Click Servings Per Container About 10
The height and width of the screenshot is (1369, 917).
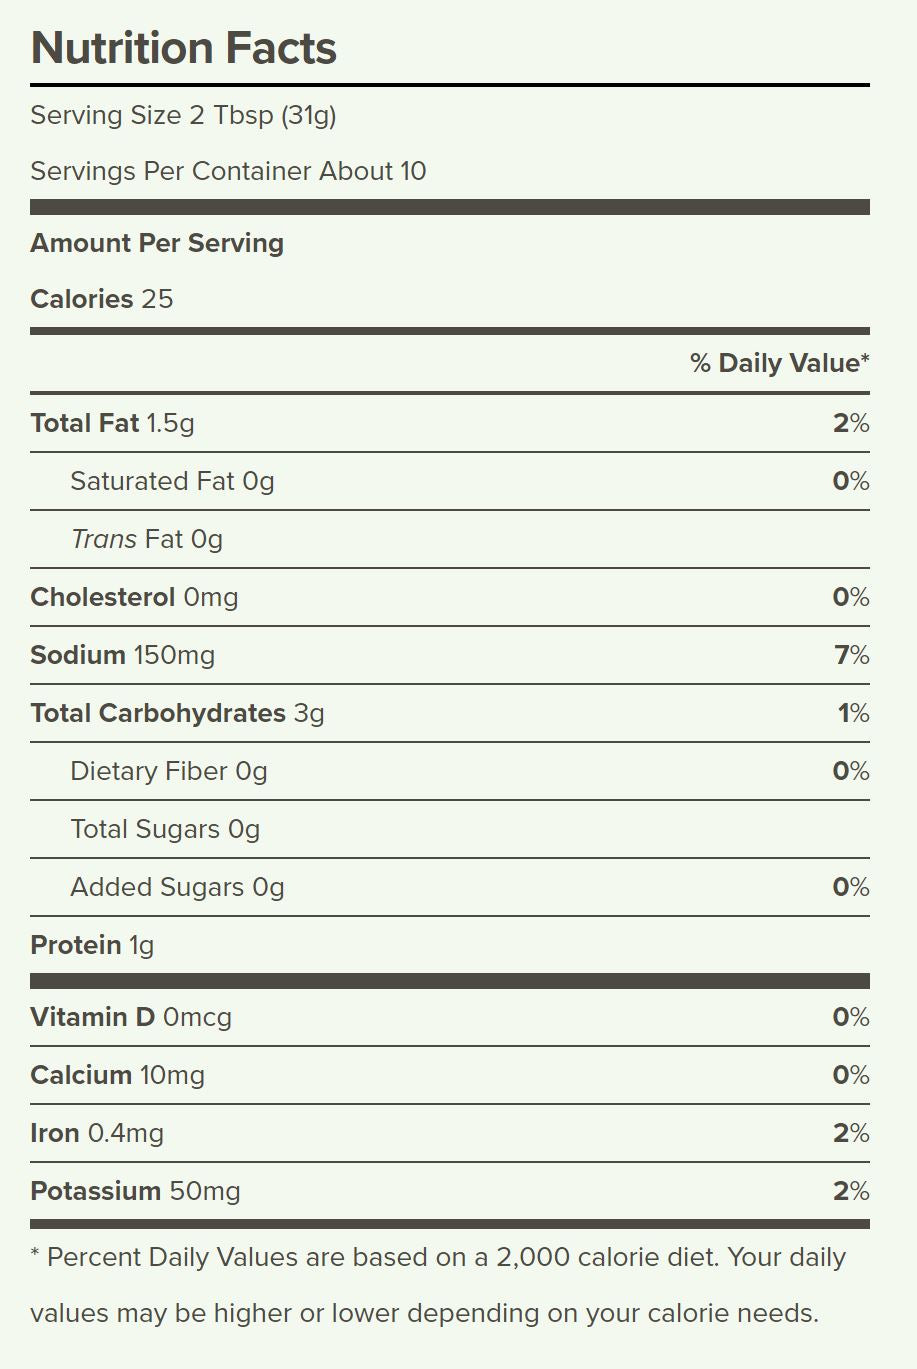228,171
